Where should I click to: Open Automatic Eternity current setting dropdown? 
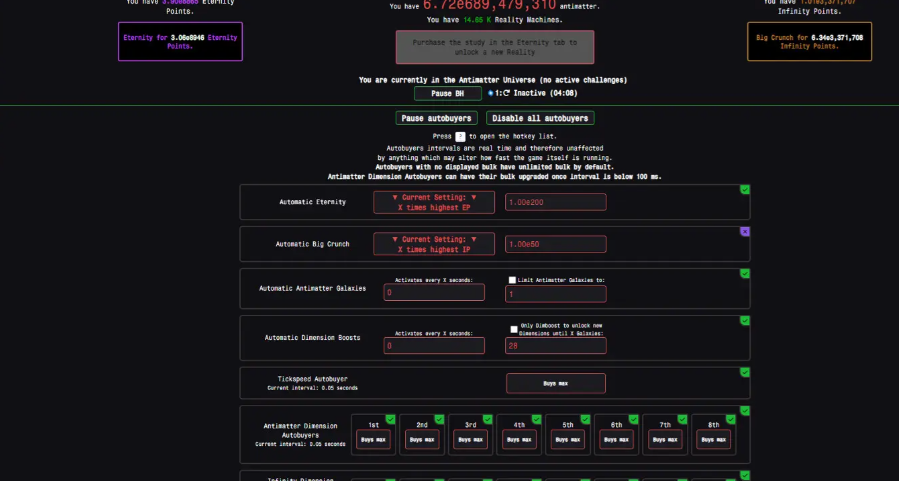pyautogui.click(x=434, y=202)
